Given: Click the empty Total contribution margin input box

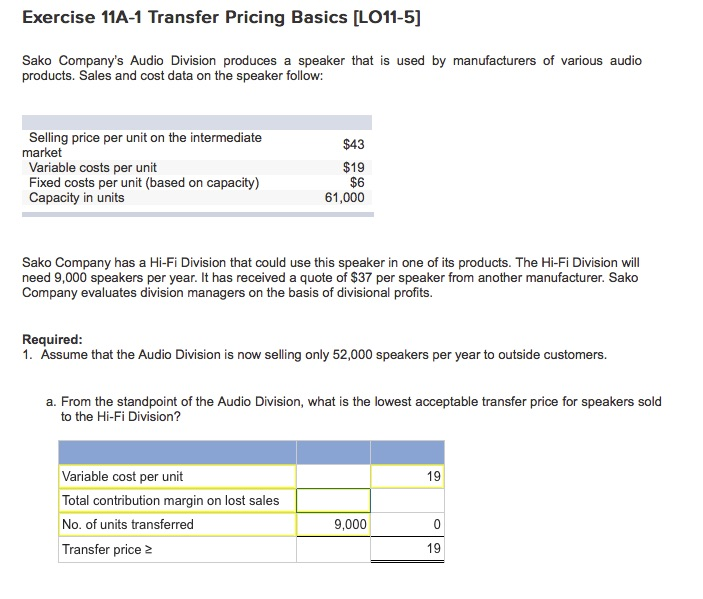Looking at the screenshot, I should 333,500.
